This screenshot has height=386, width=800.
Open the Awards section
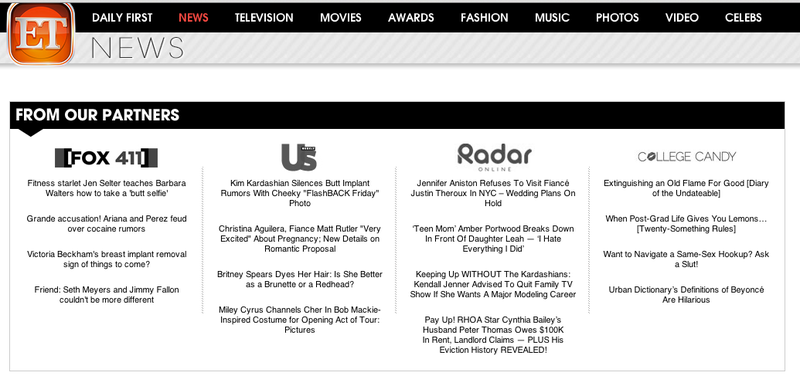[x=411, y=17]
